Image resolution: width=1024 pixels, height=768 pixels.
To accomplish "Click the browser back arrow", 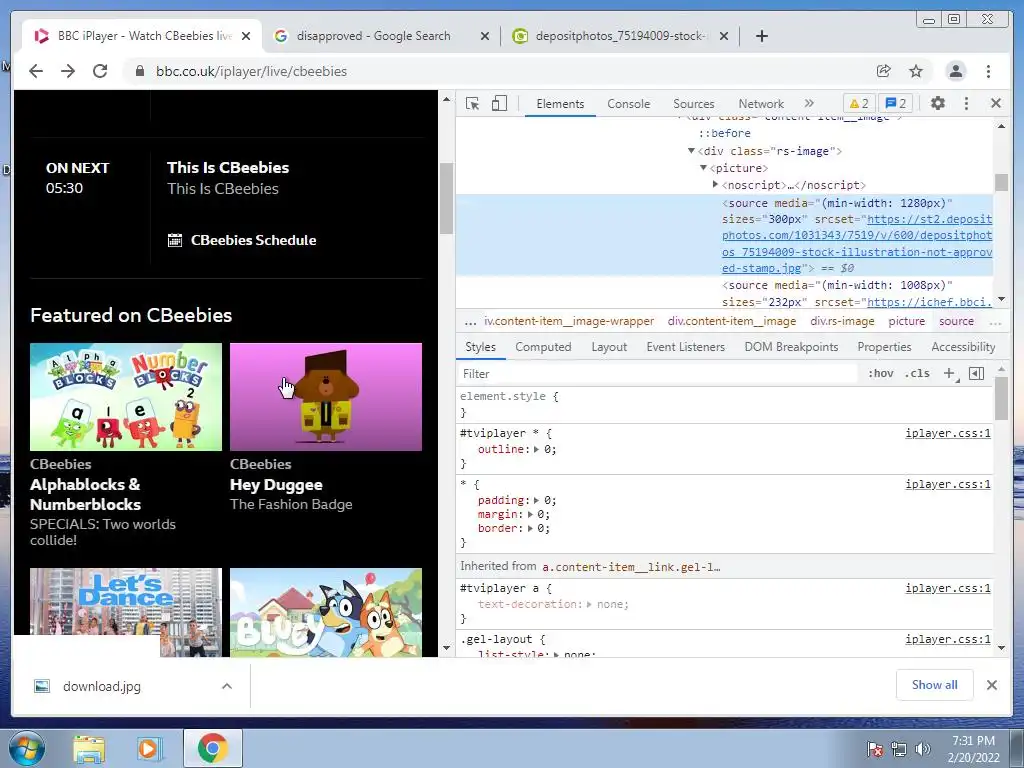I will (36, 71).
